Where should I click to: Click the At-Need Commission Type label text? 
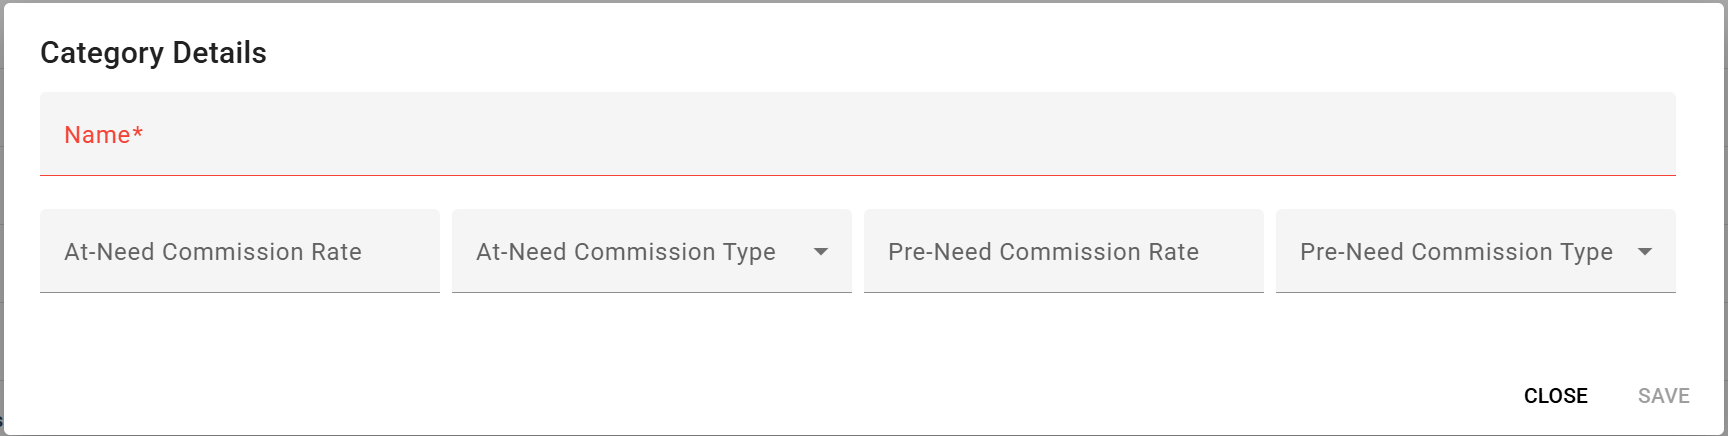click(x=625, y=252)
